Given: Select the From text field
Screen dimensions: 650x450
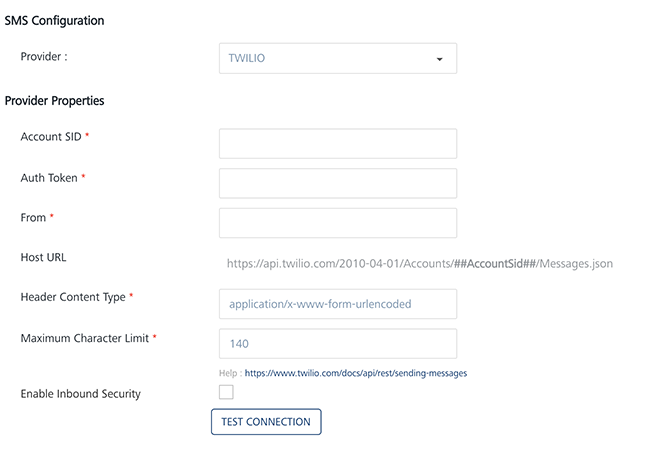Looking at the screenshot, I should click(x=337, y=223).
